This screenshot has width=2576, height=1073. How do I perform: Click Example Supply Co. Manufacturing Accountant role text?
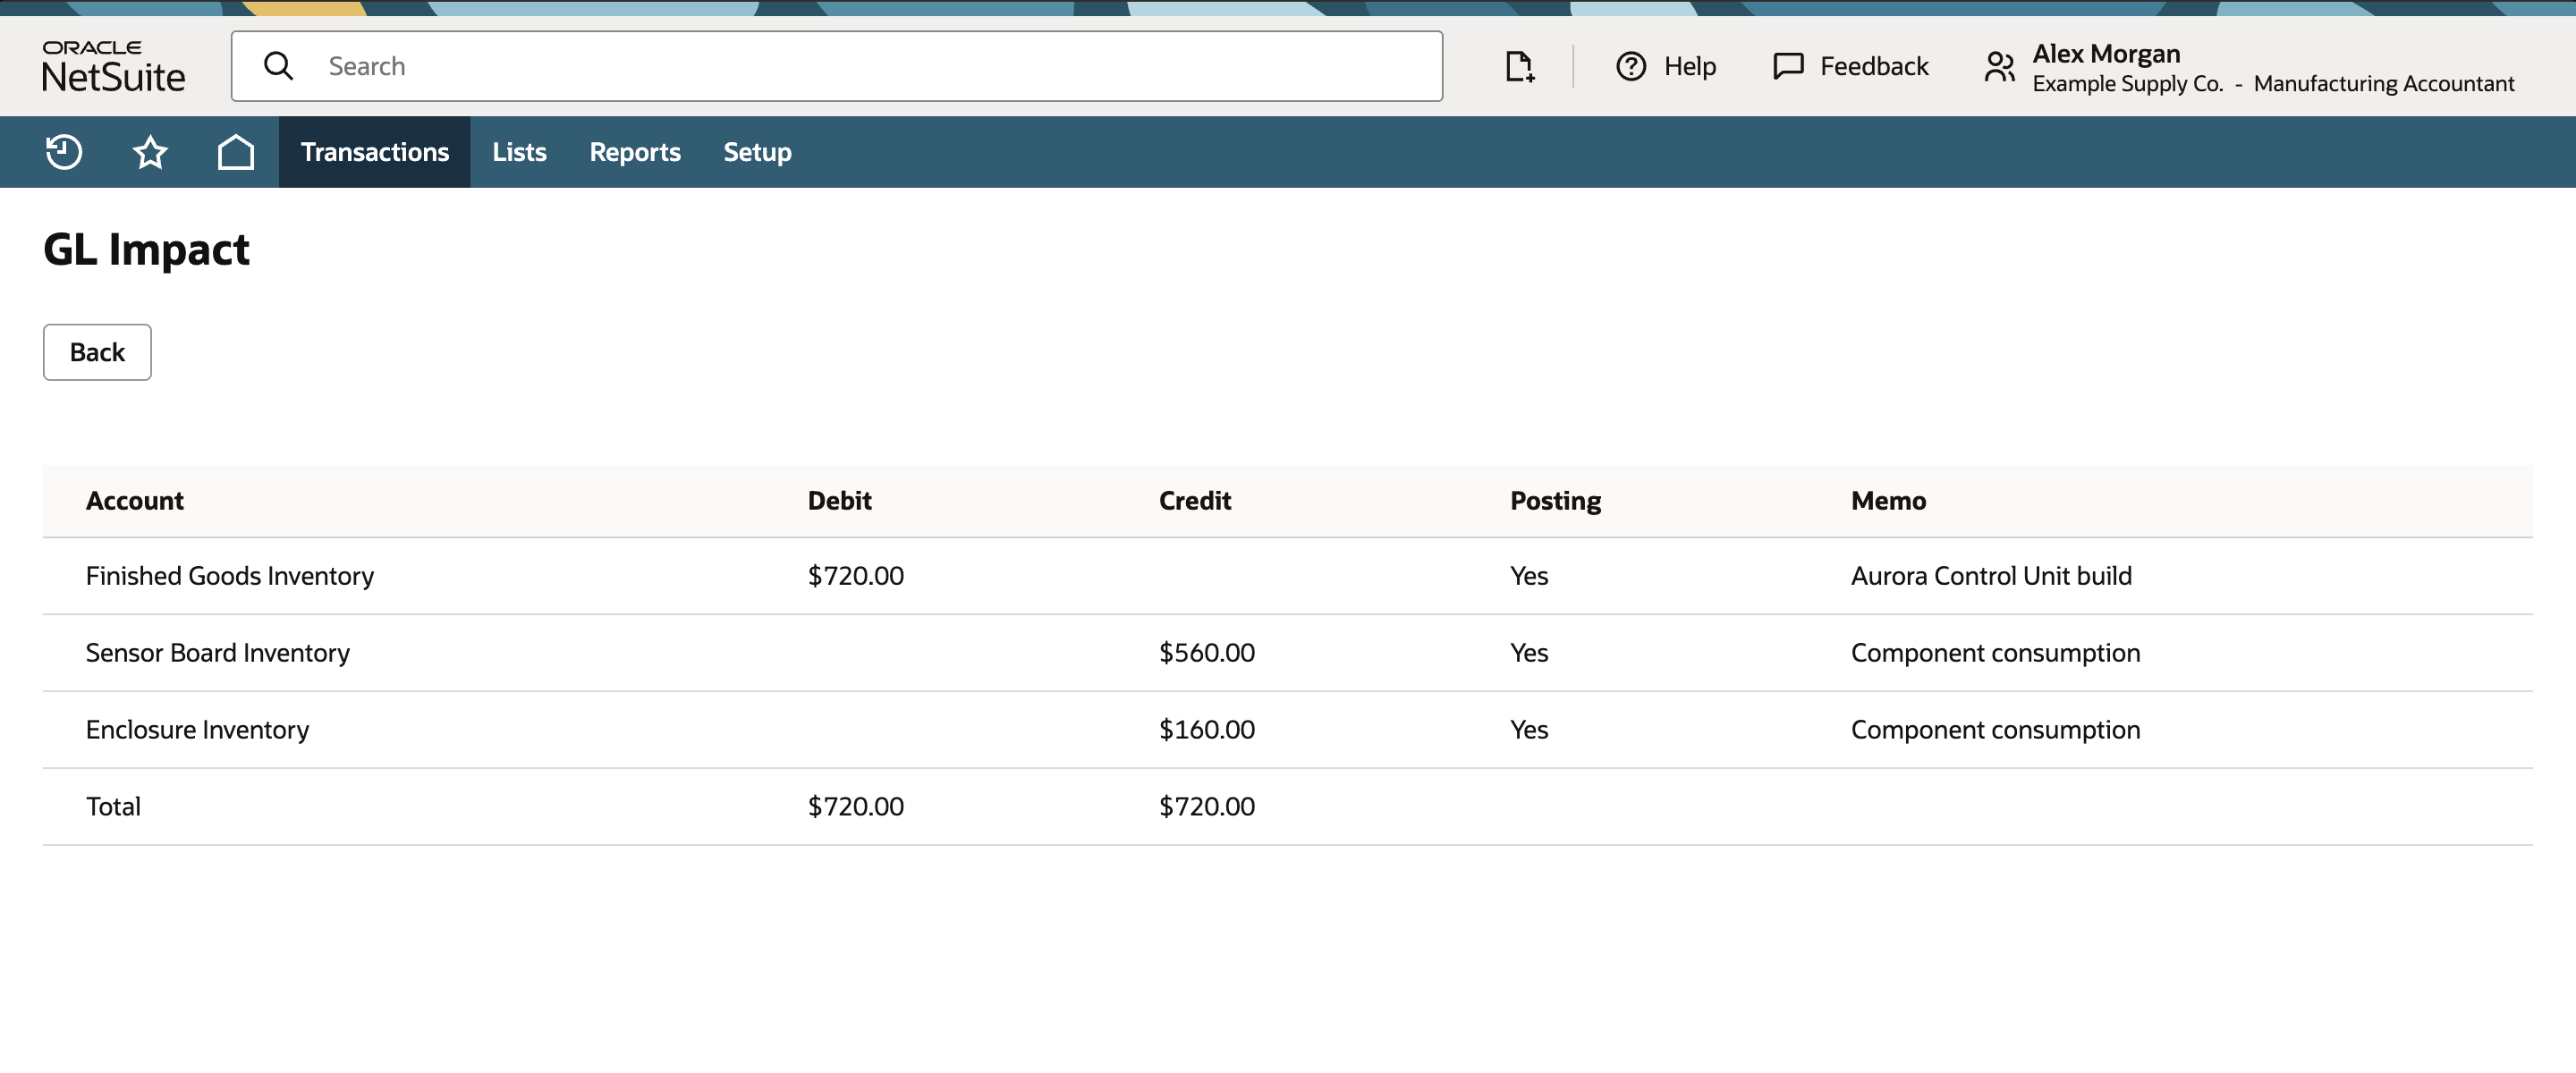[2273, 84]
